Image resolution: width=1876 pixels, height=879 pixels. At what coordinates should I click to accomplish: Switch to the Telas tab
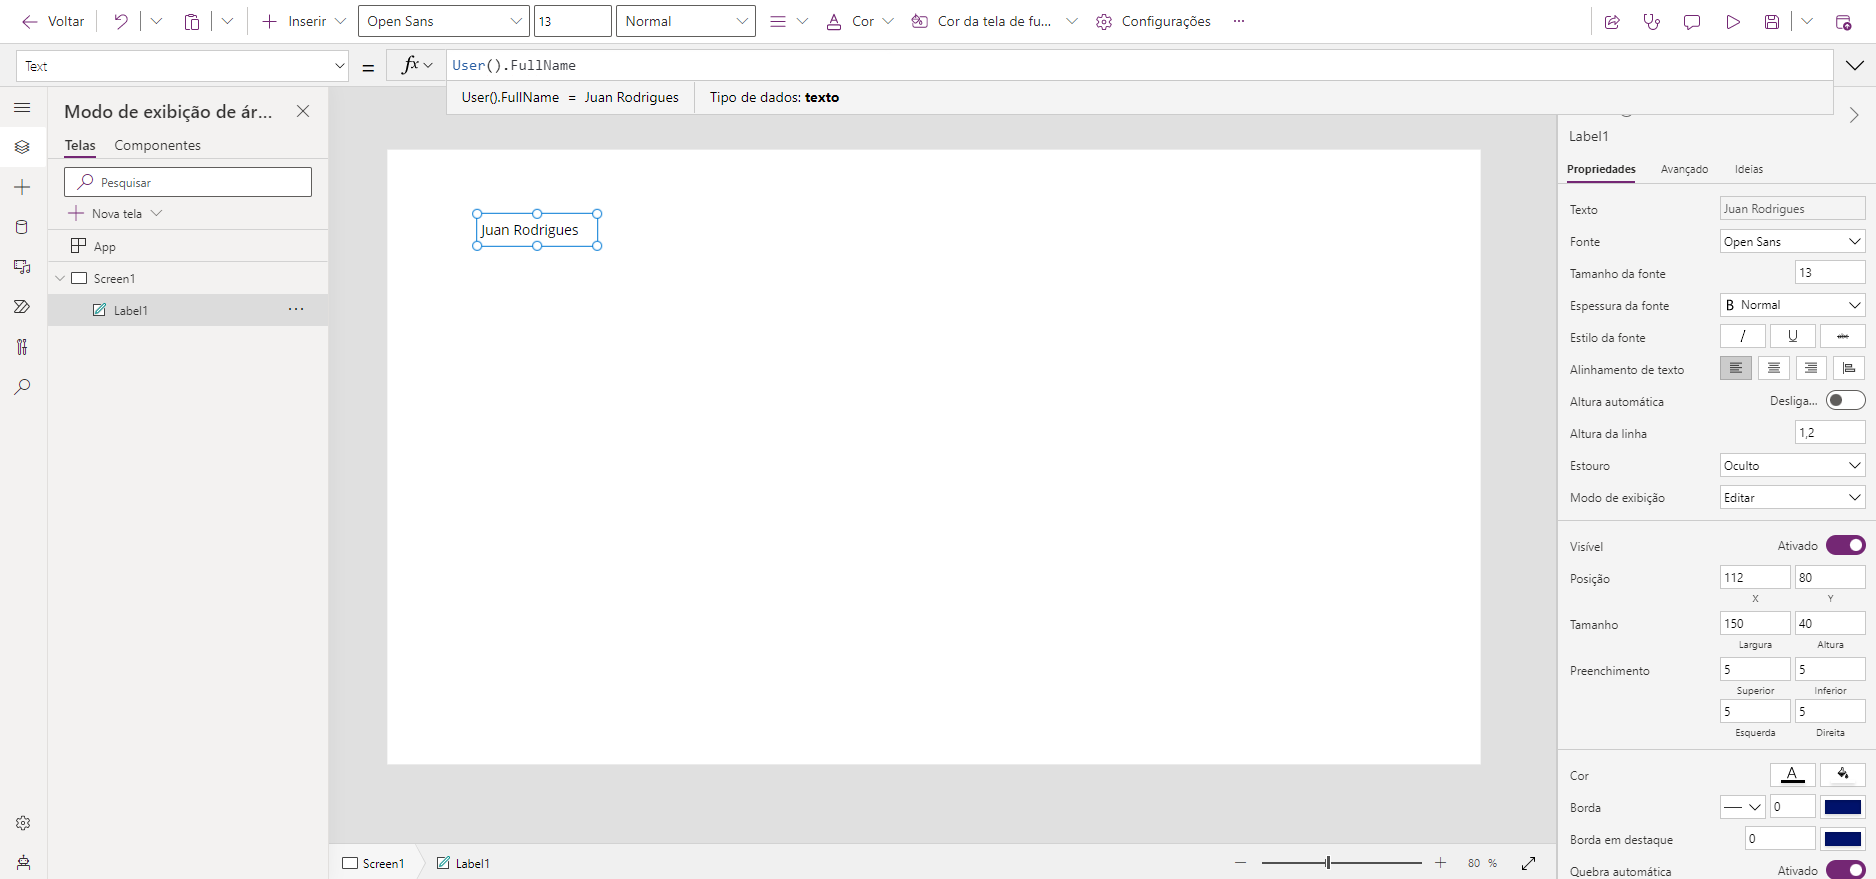[80, 145]
